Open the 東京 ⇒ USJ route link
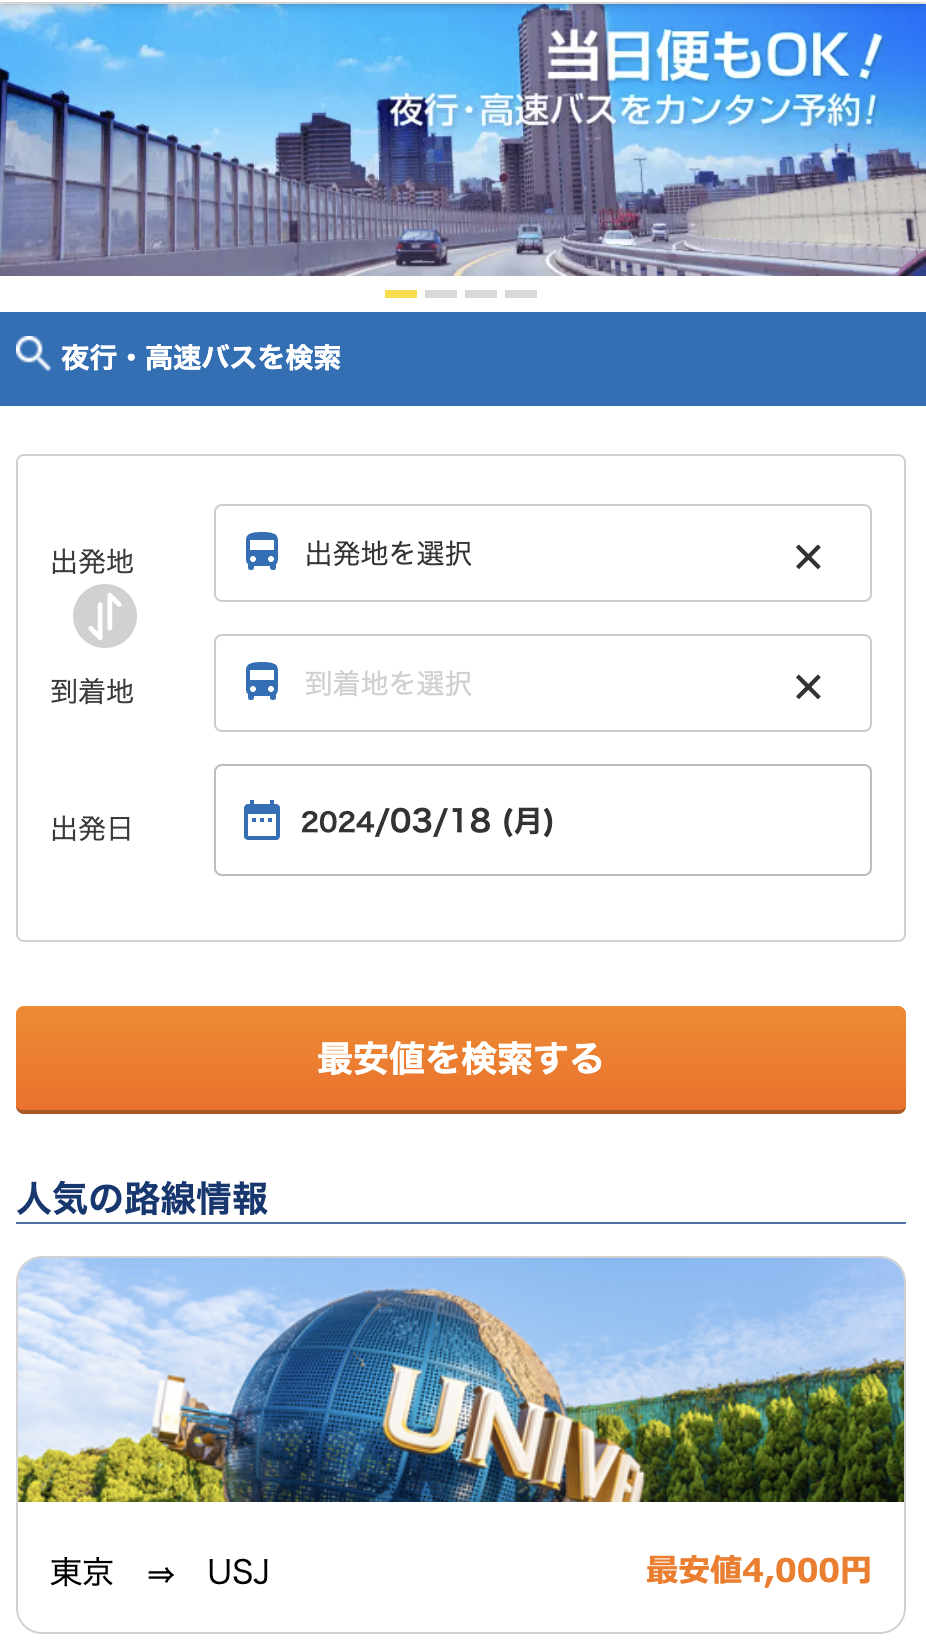926x1642 pixels. coord(160,1572)
